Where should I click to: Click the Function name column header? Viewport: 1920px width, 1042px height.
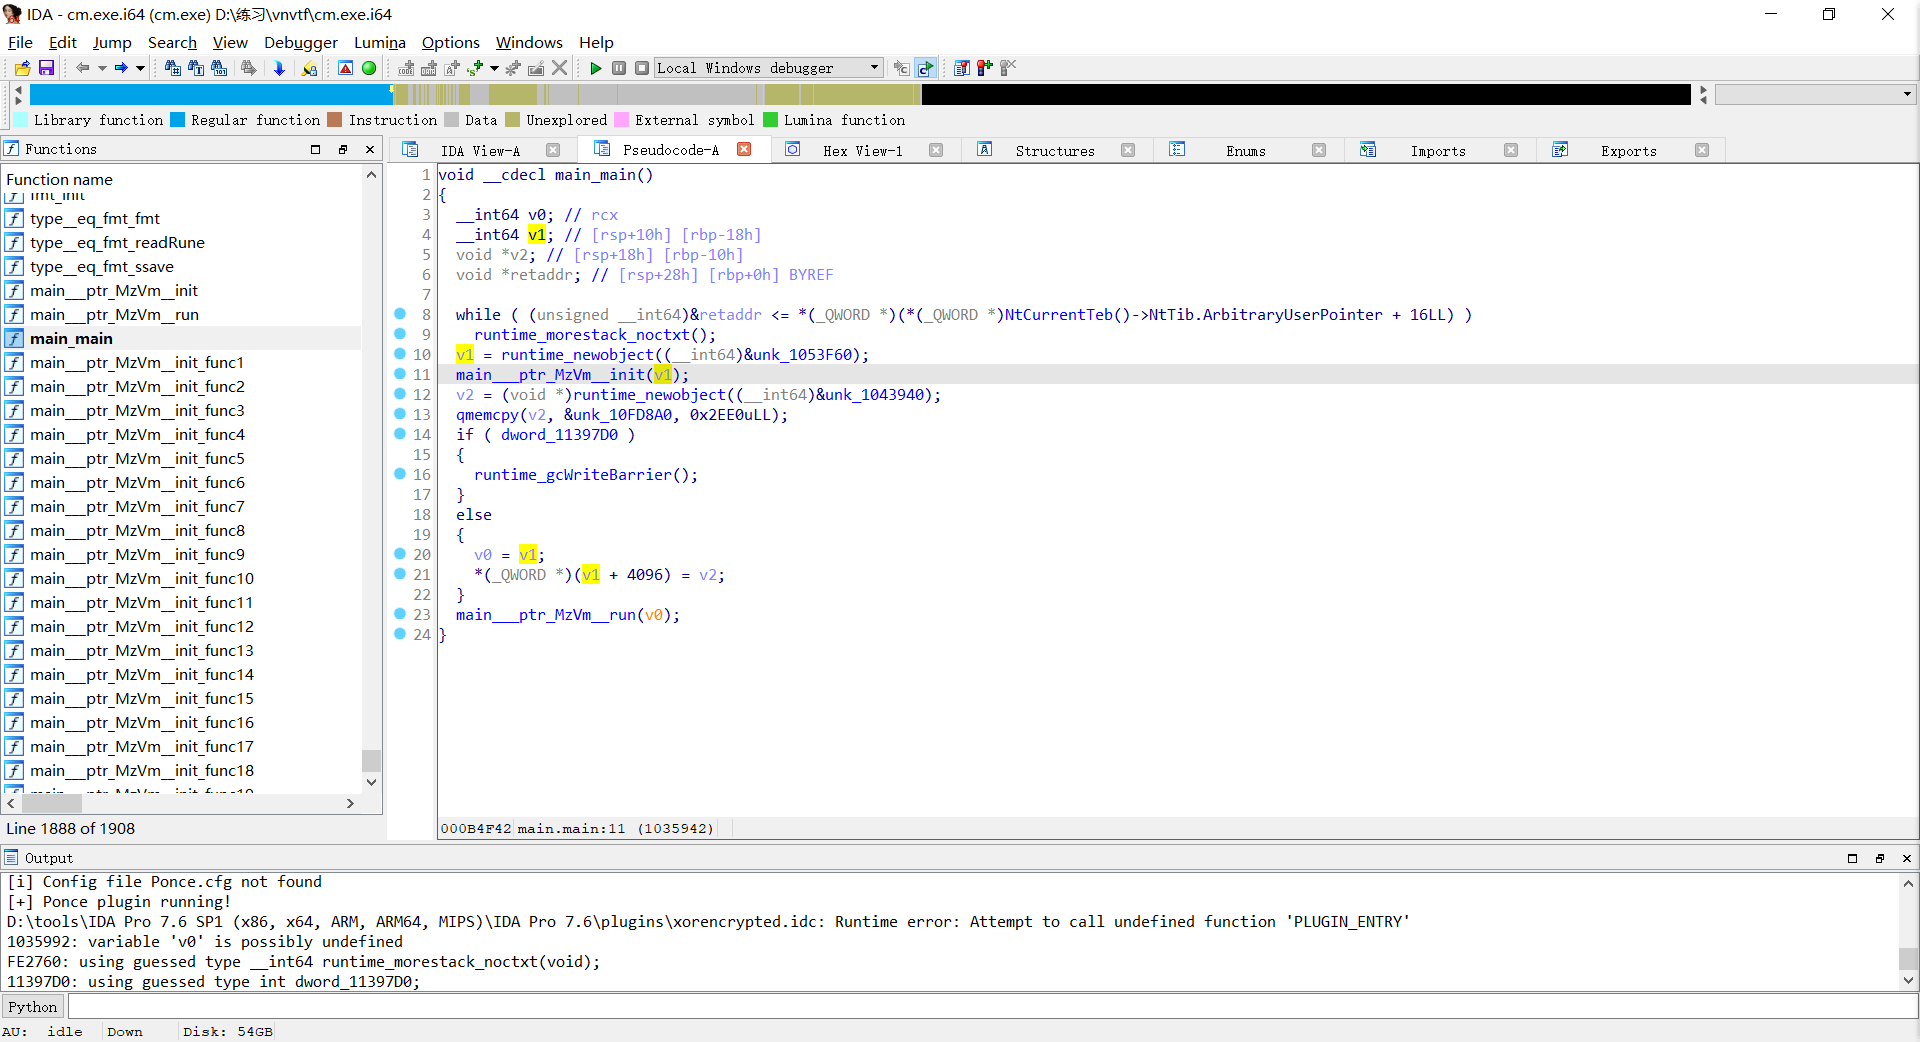click(x=59, y=179)
